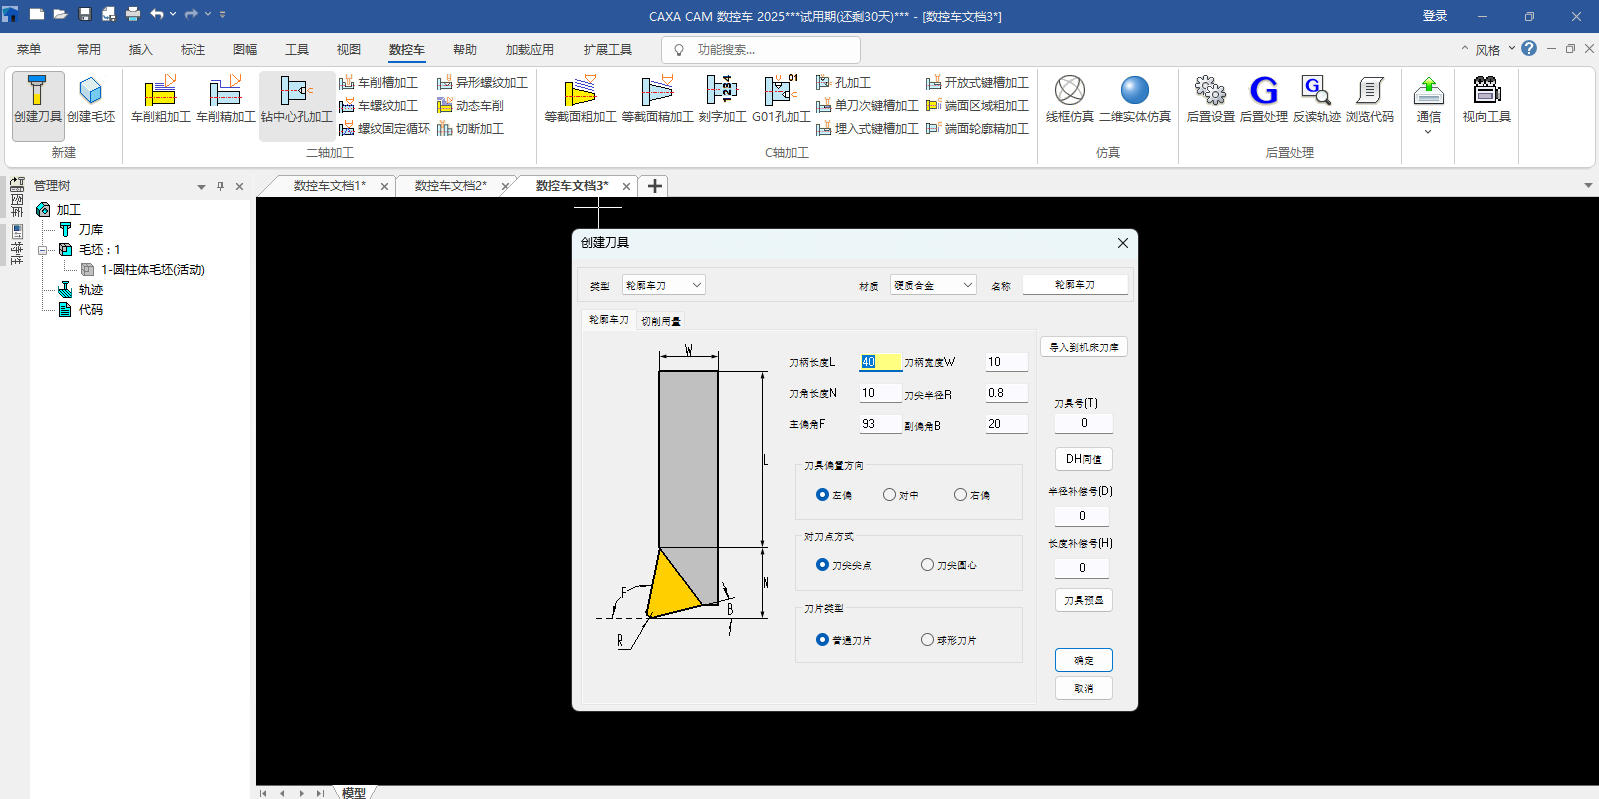Open the 视图 ribbon tab
The height and width of the screenshot is (799, 1599).
click(x=349, y=49)
